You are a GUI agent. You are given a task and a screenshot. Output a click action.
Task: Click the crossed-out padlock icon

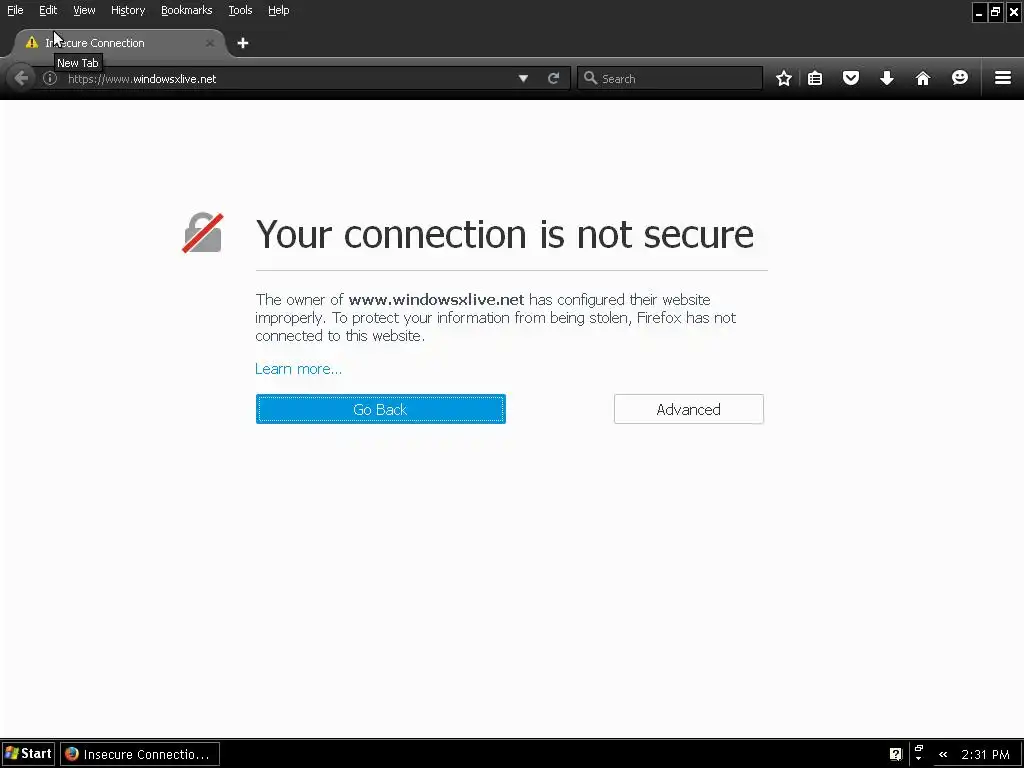202,232
